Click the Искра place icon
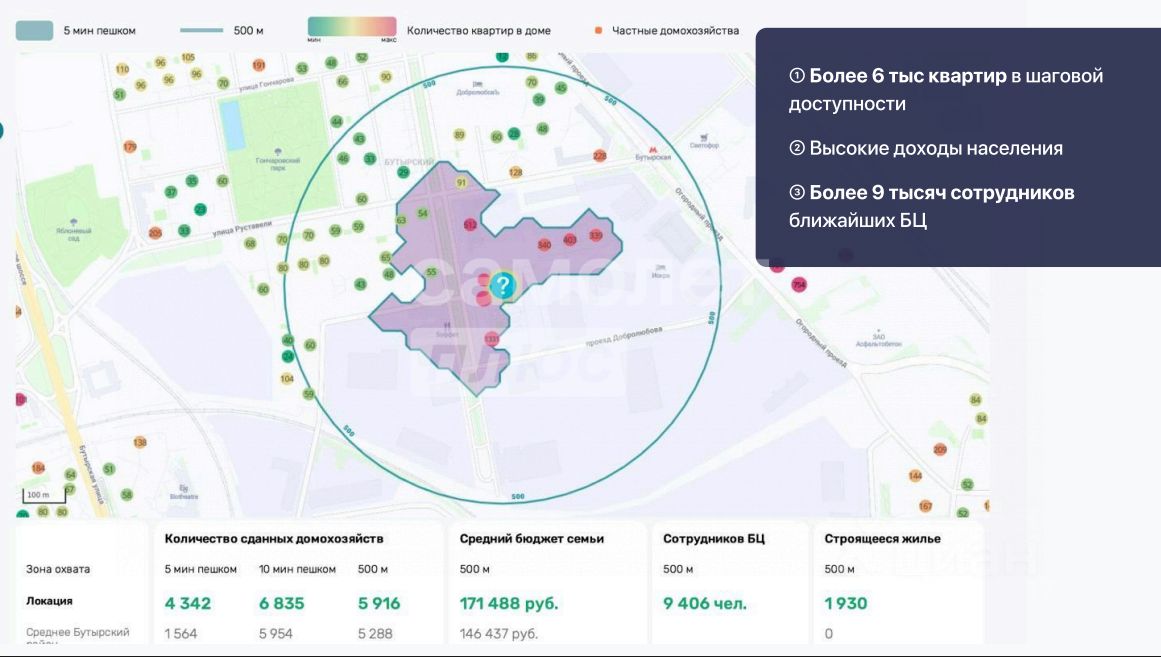 pos(659,266)
